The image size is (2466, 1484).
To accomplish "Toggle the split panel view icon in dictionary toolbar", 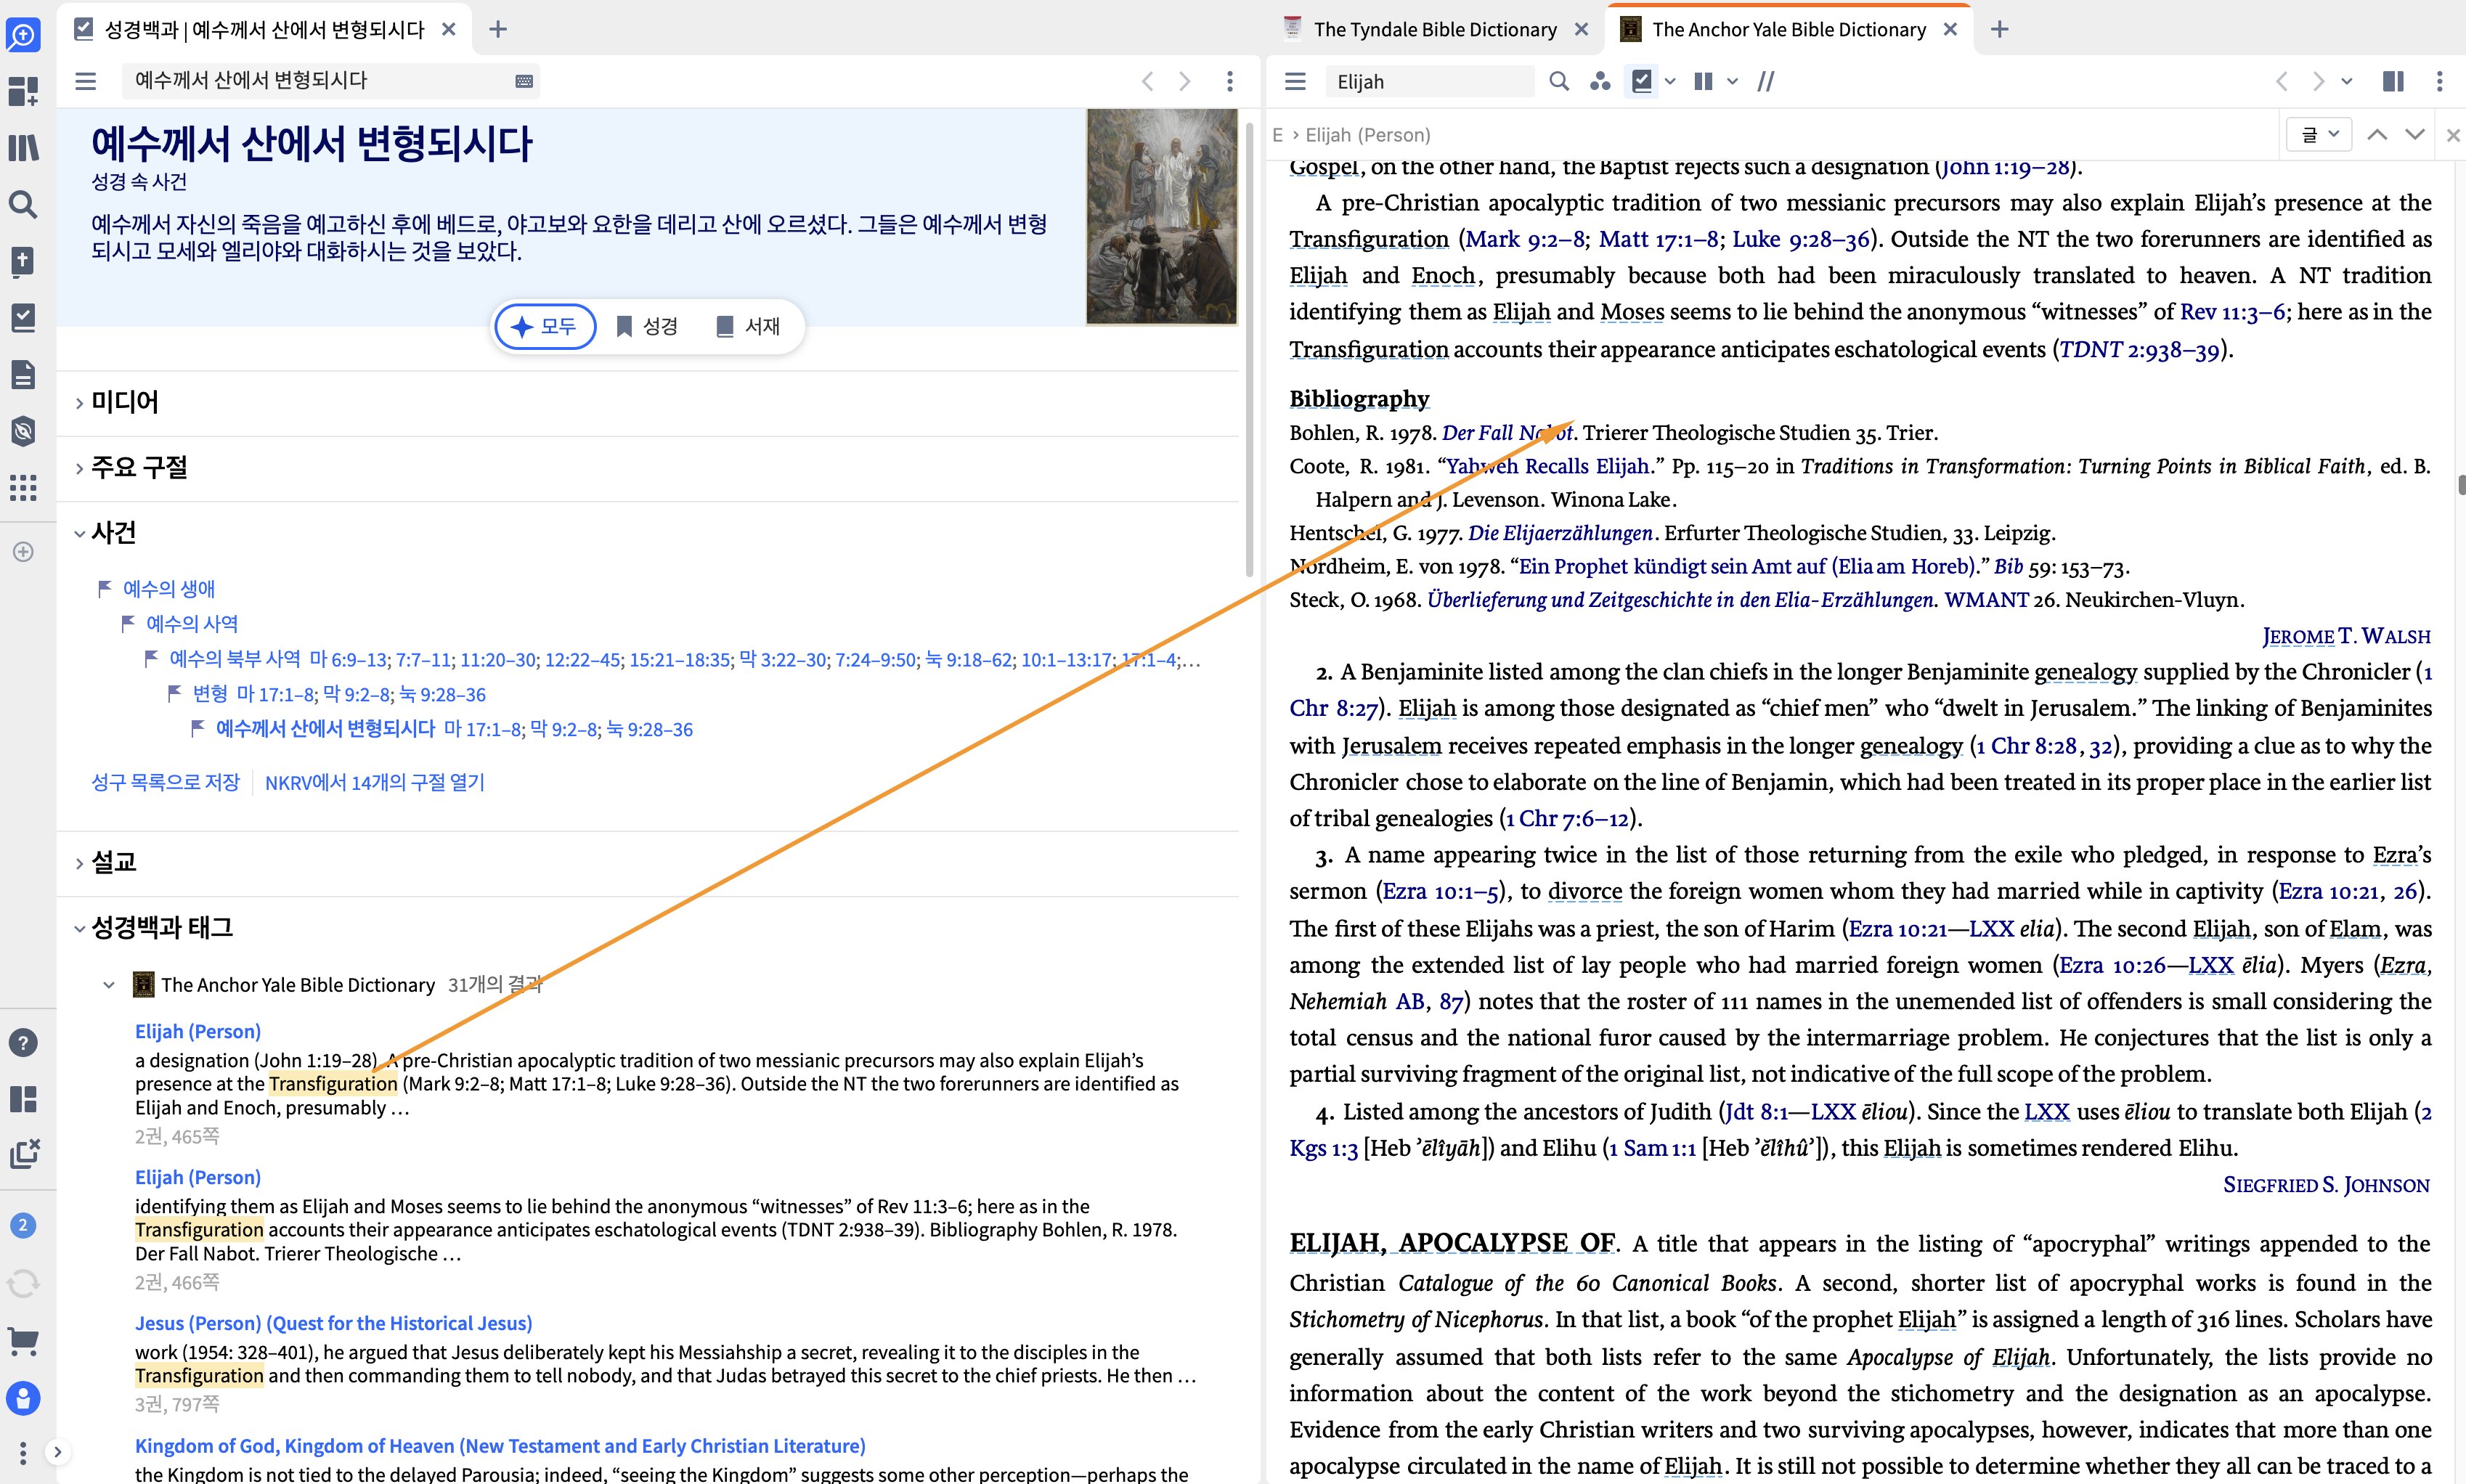I will (x=2394, y=81).
